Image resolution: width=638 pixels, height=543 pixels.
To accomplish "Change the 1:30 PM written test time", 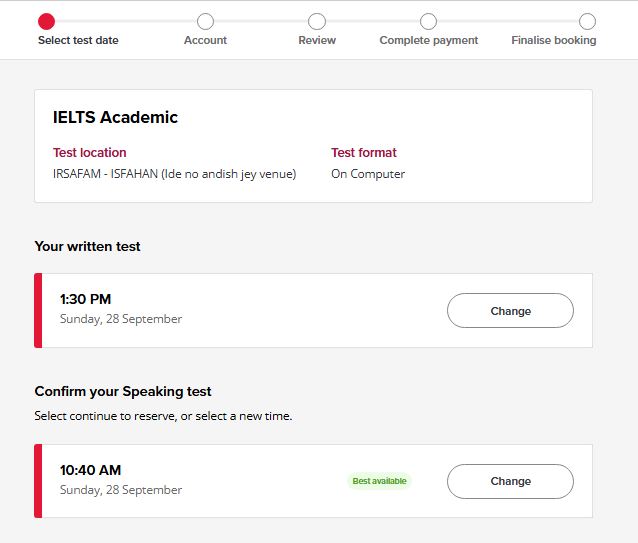I will click(510, 311).
